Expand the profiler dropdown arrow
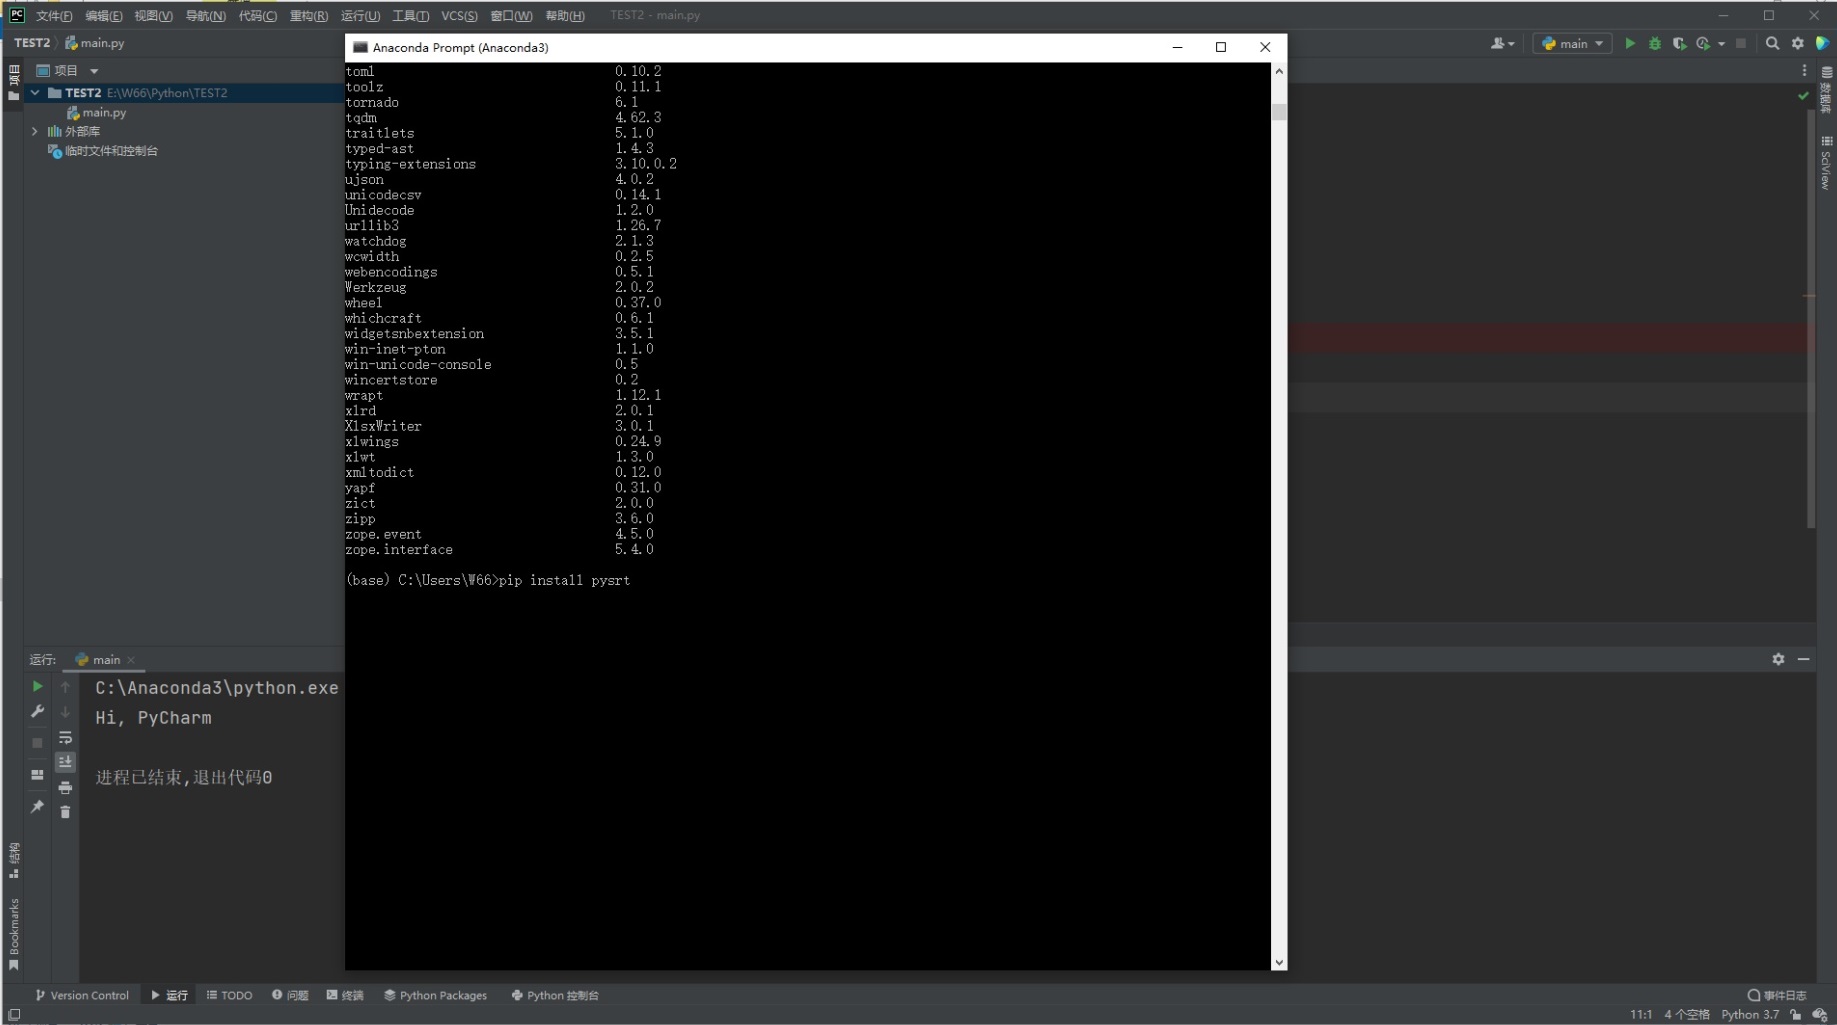The width and height of the screenshot is (1837, 1025). pyautogui.click(x=1721, y=43)
